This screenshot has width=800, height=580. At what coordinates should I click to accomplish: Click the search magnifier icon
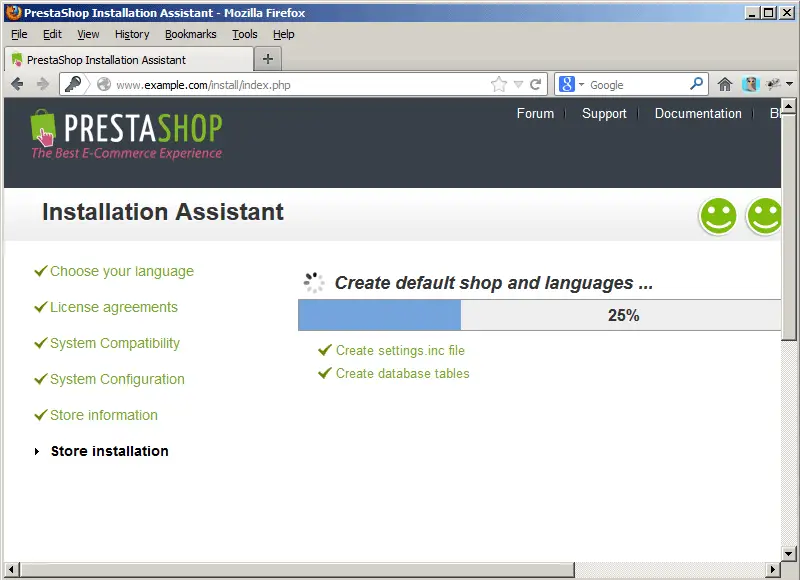pos(696,84)
